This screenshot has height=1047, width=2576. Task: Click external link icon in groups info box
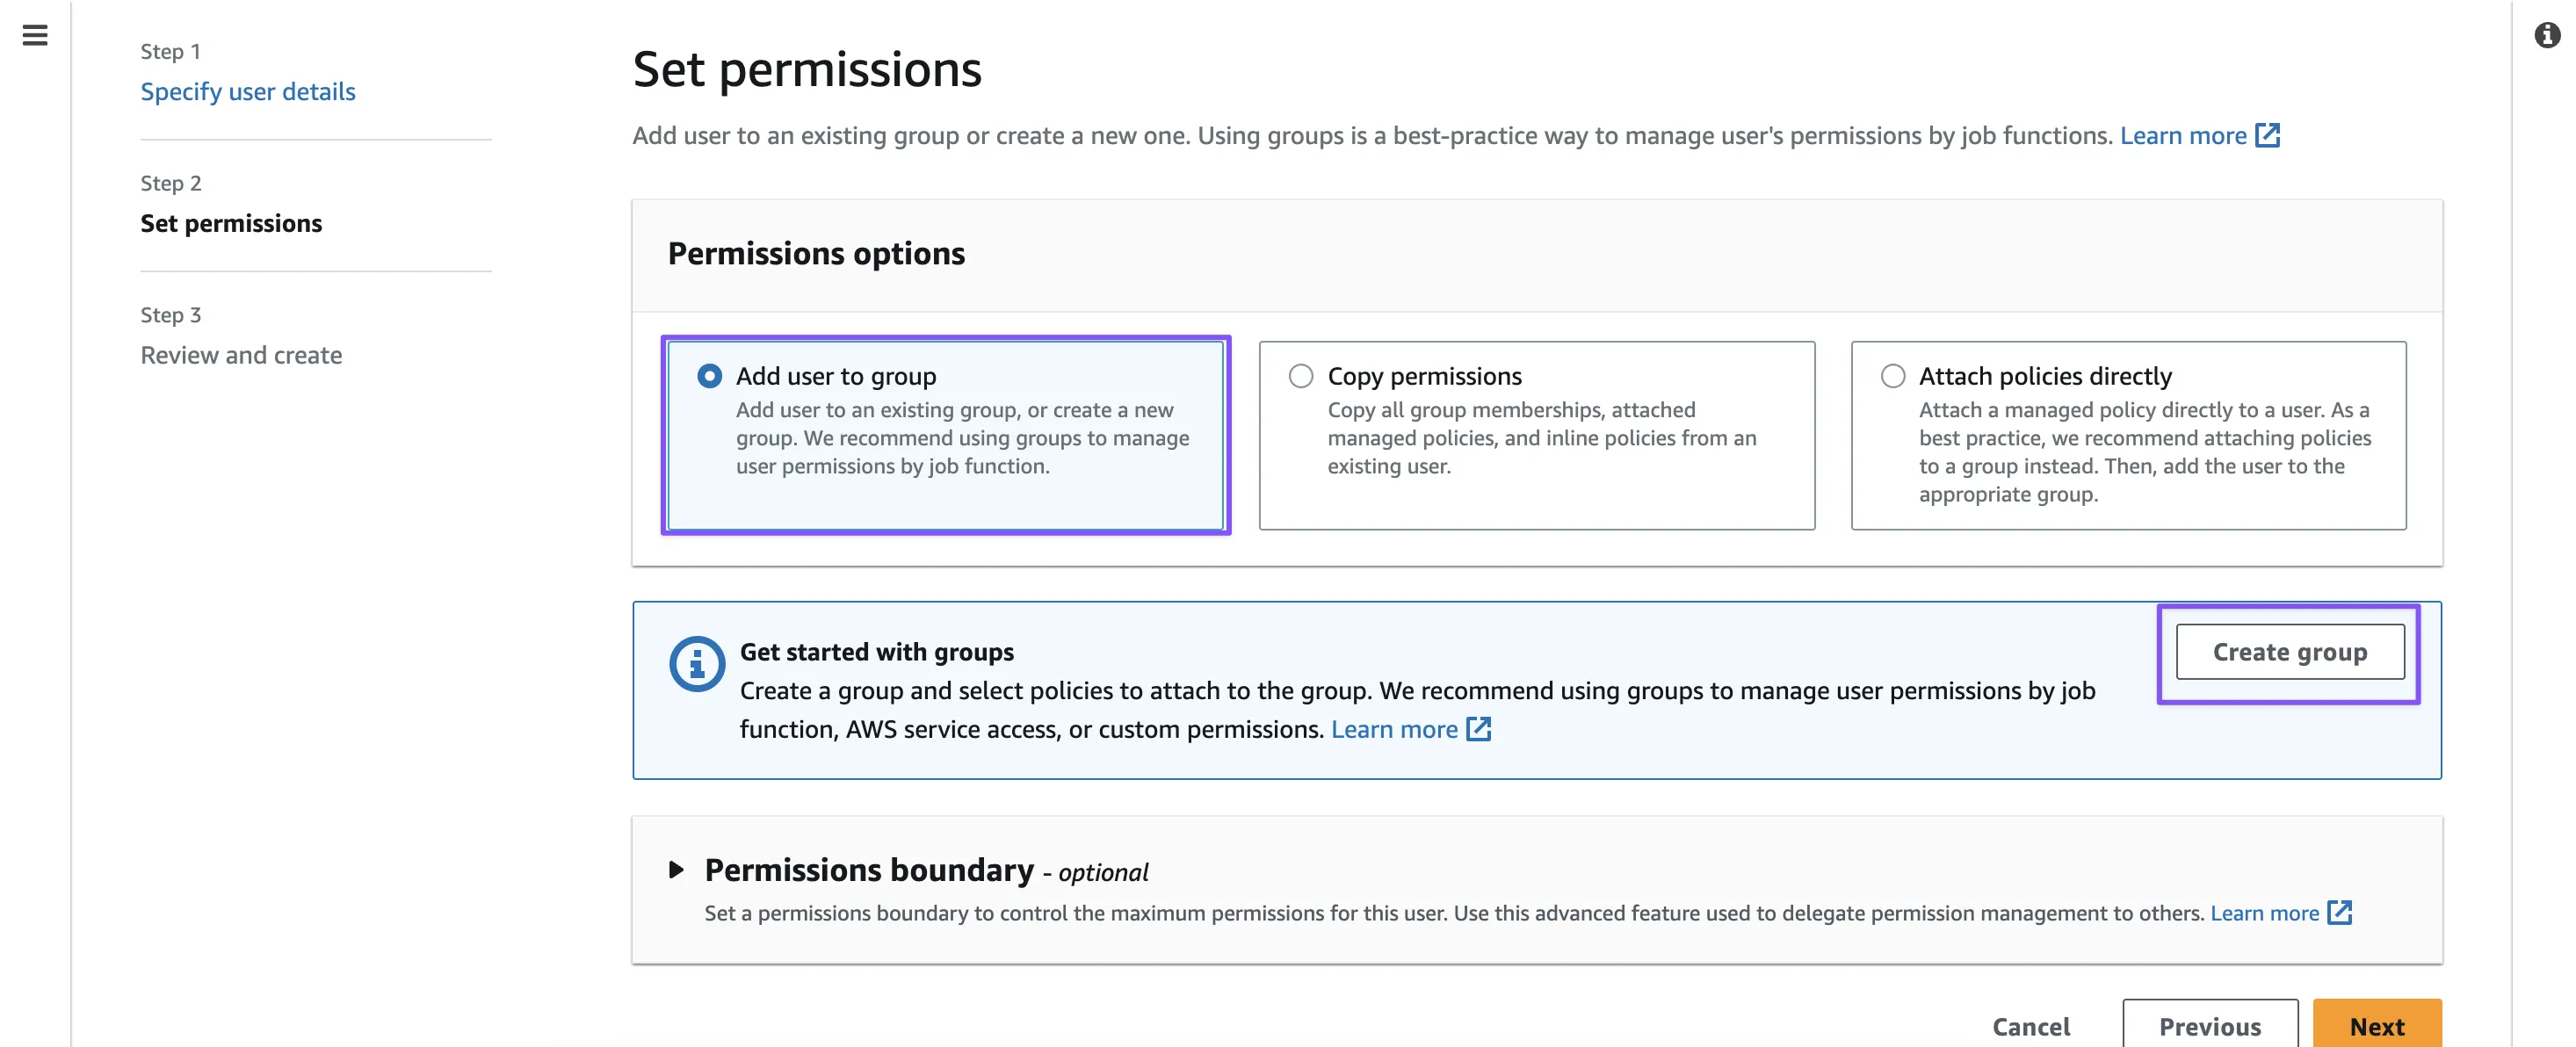coord(1478,729)
